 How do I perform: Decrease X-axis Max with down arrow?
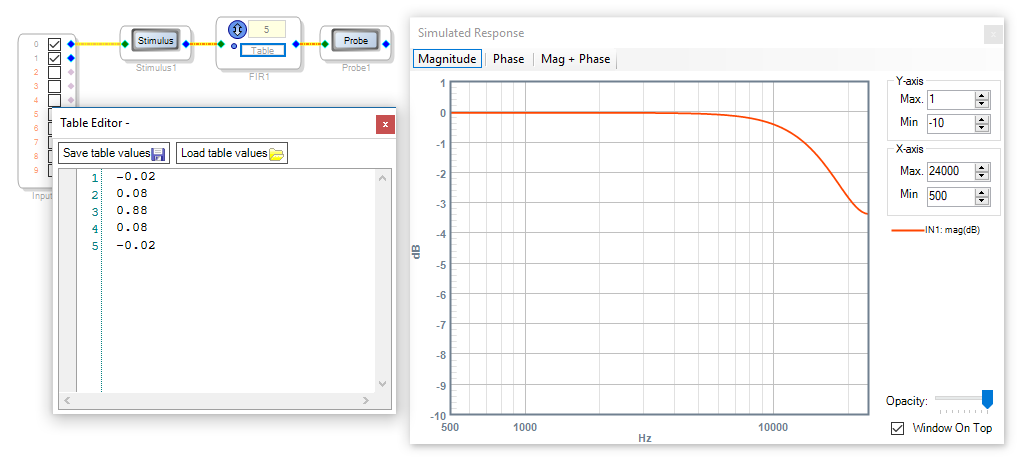coord(982,175)
